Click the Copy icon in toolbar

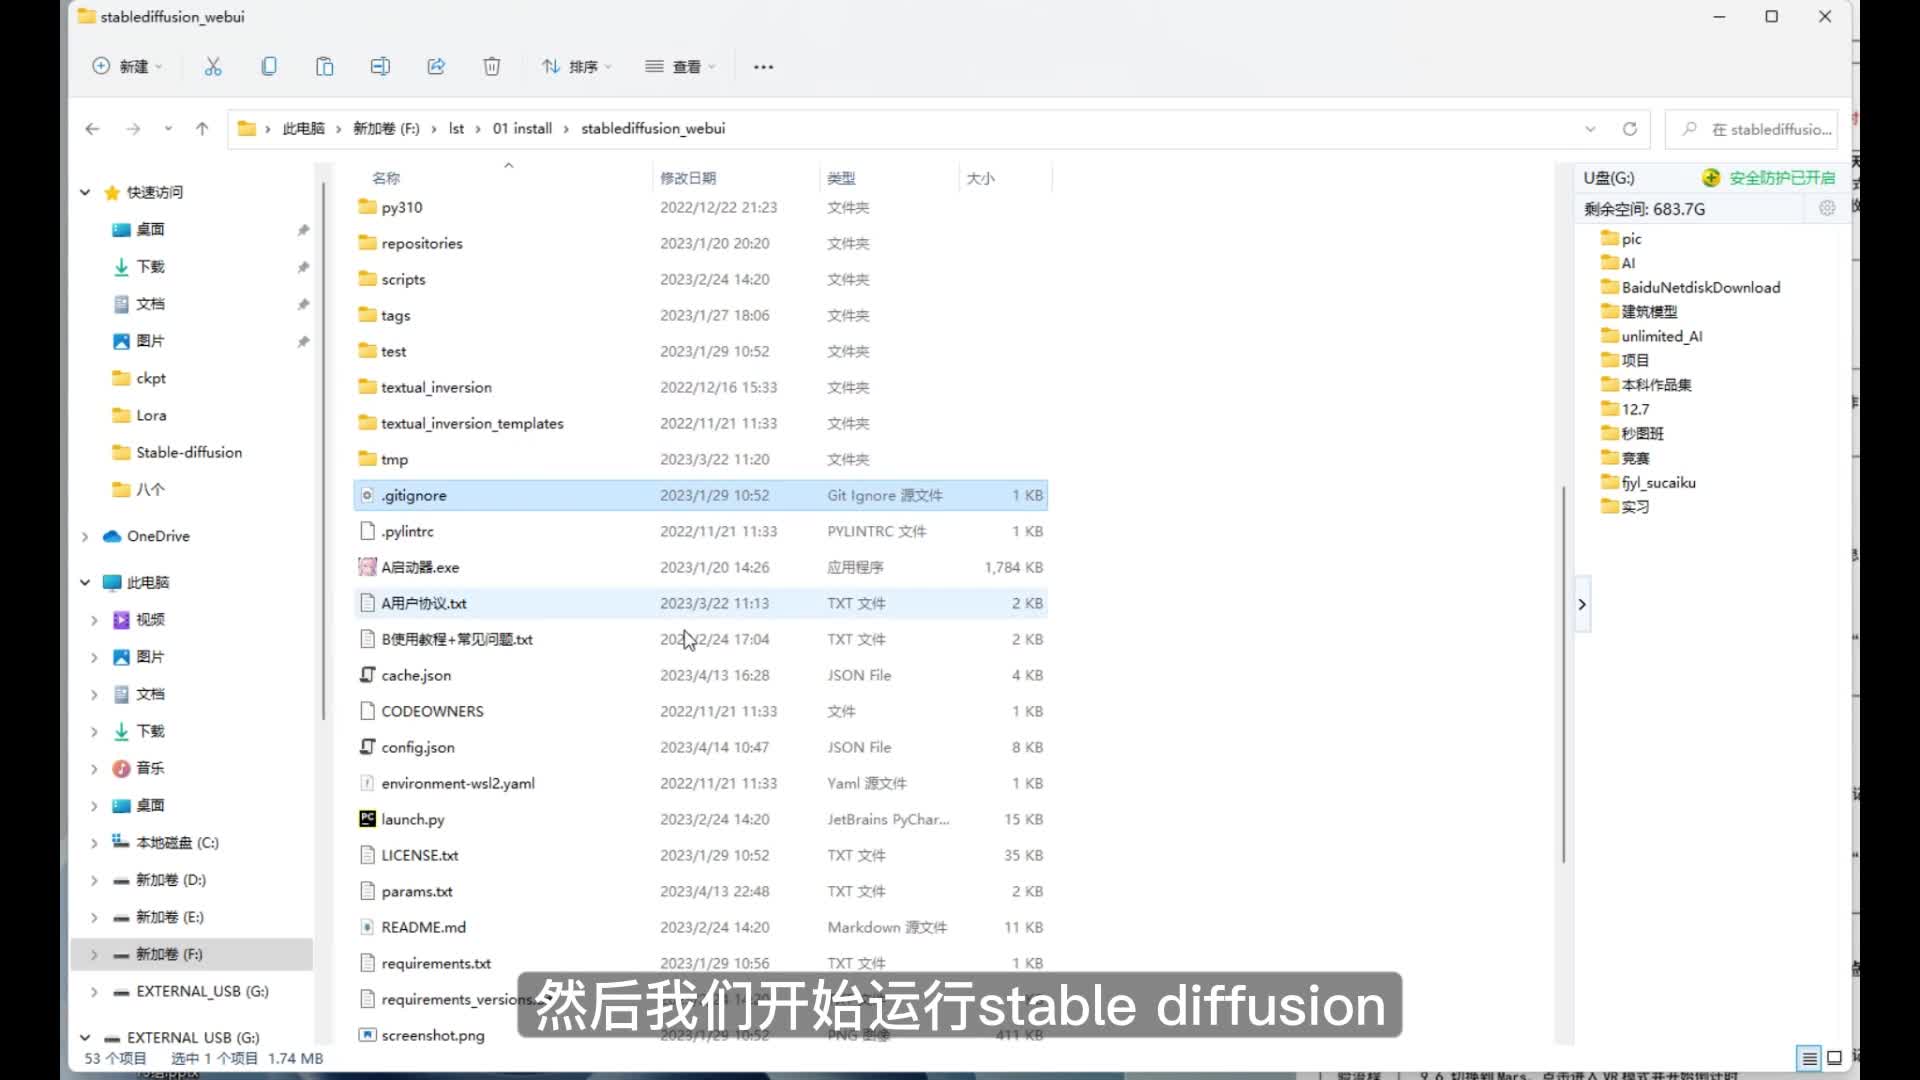(269, 67)
